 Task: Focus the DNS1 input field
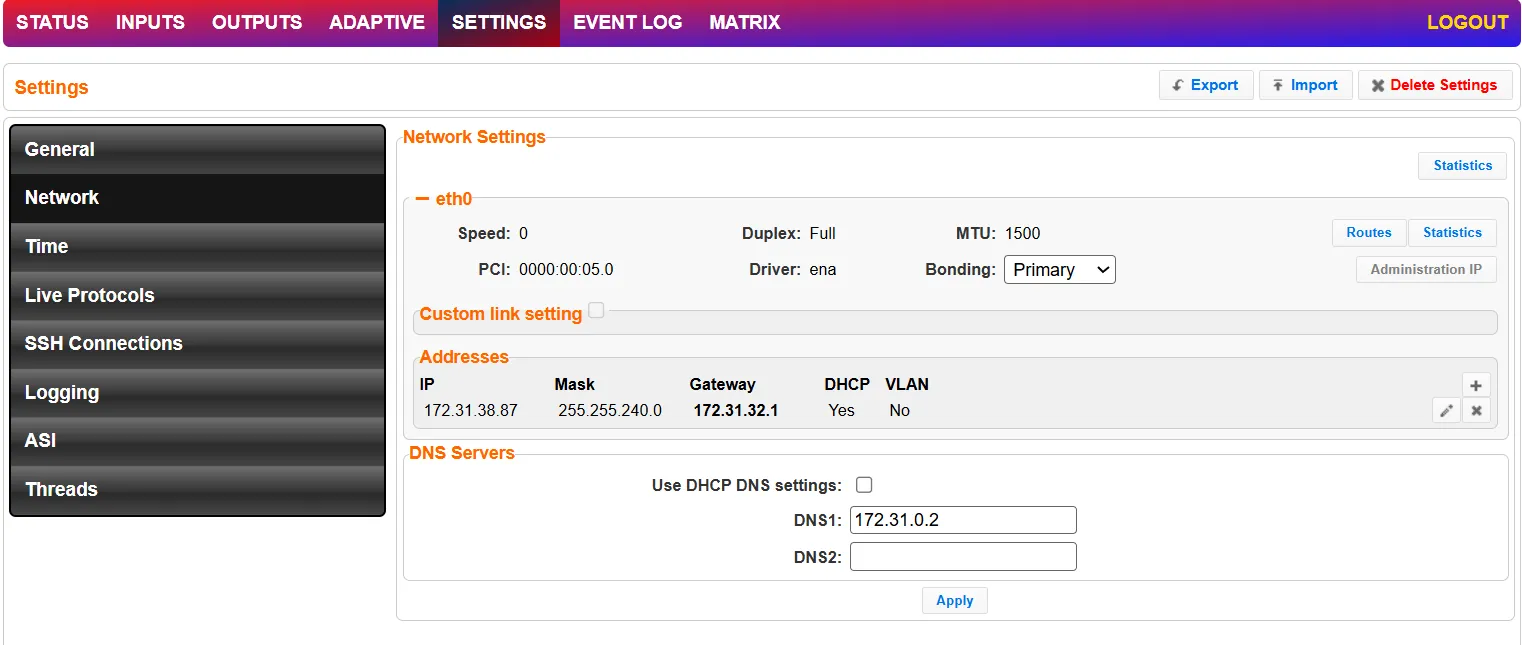point(963,520)
